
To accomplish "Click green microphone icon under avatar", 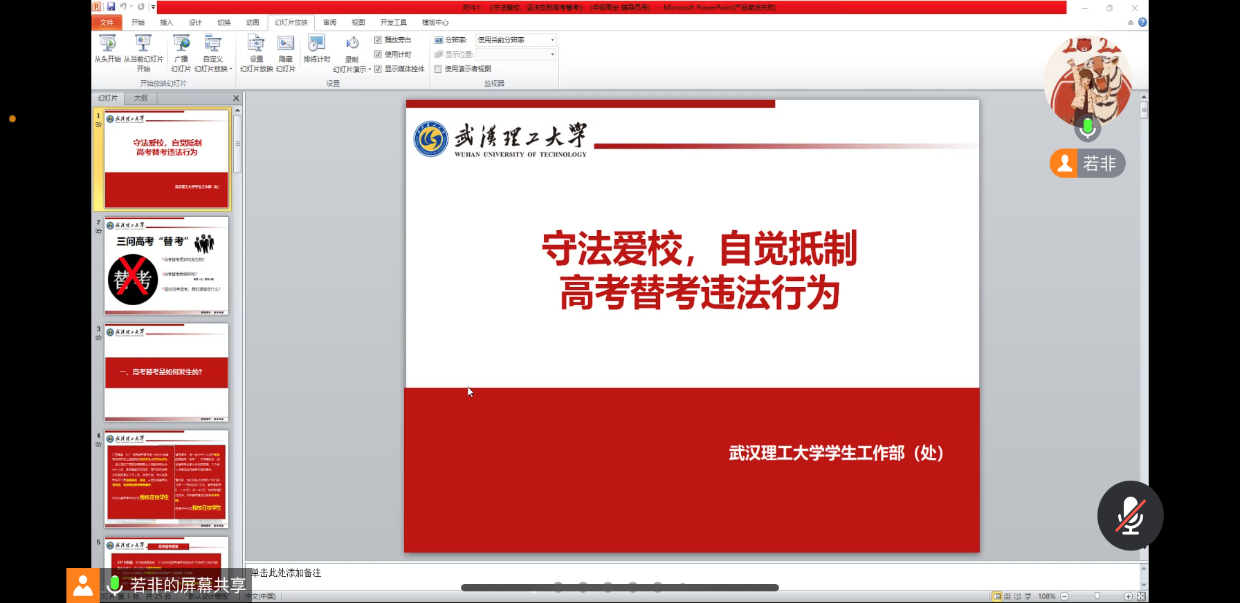I will (1088, 128).
